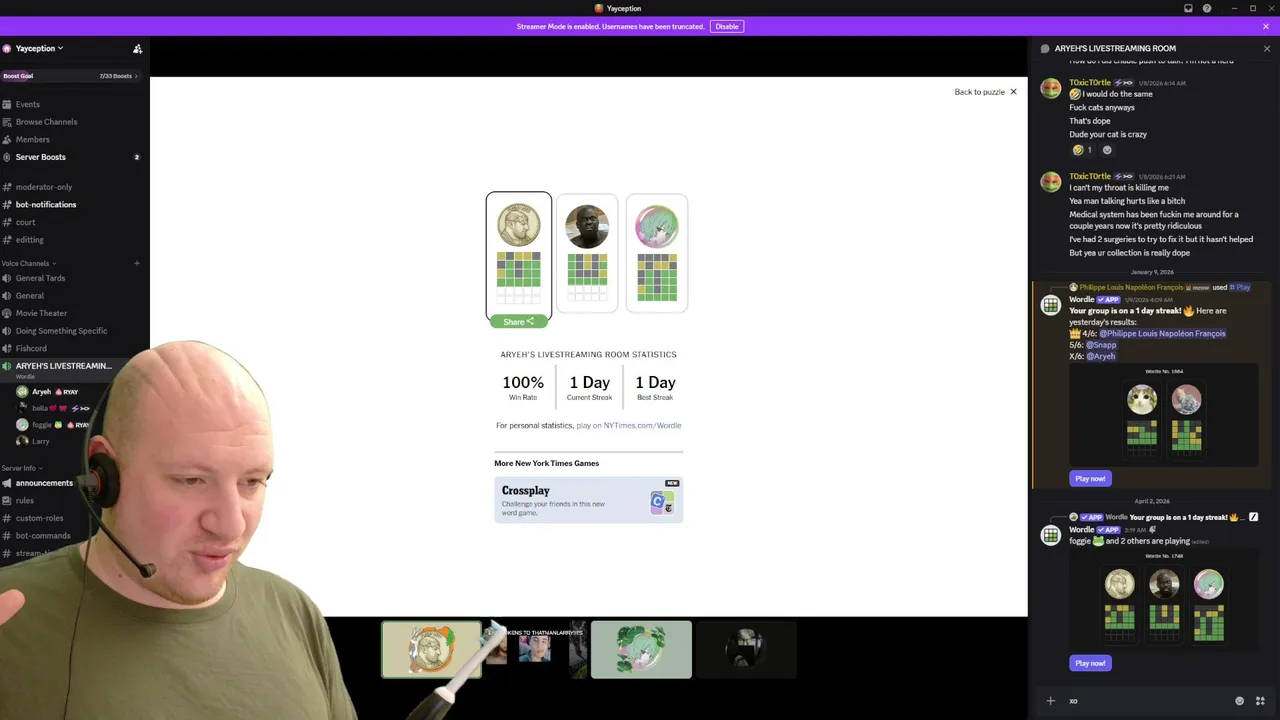Click user Larry in the voice channel
This screenshot has height=720, width=1280.
click(x=40, y=441)
